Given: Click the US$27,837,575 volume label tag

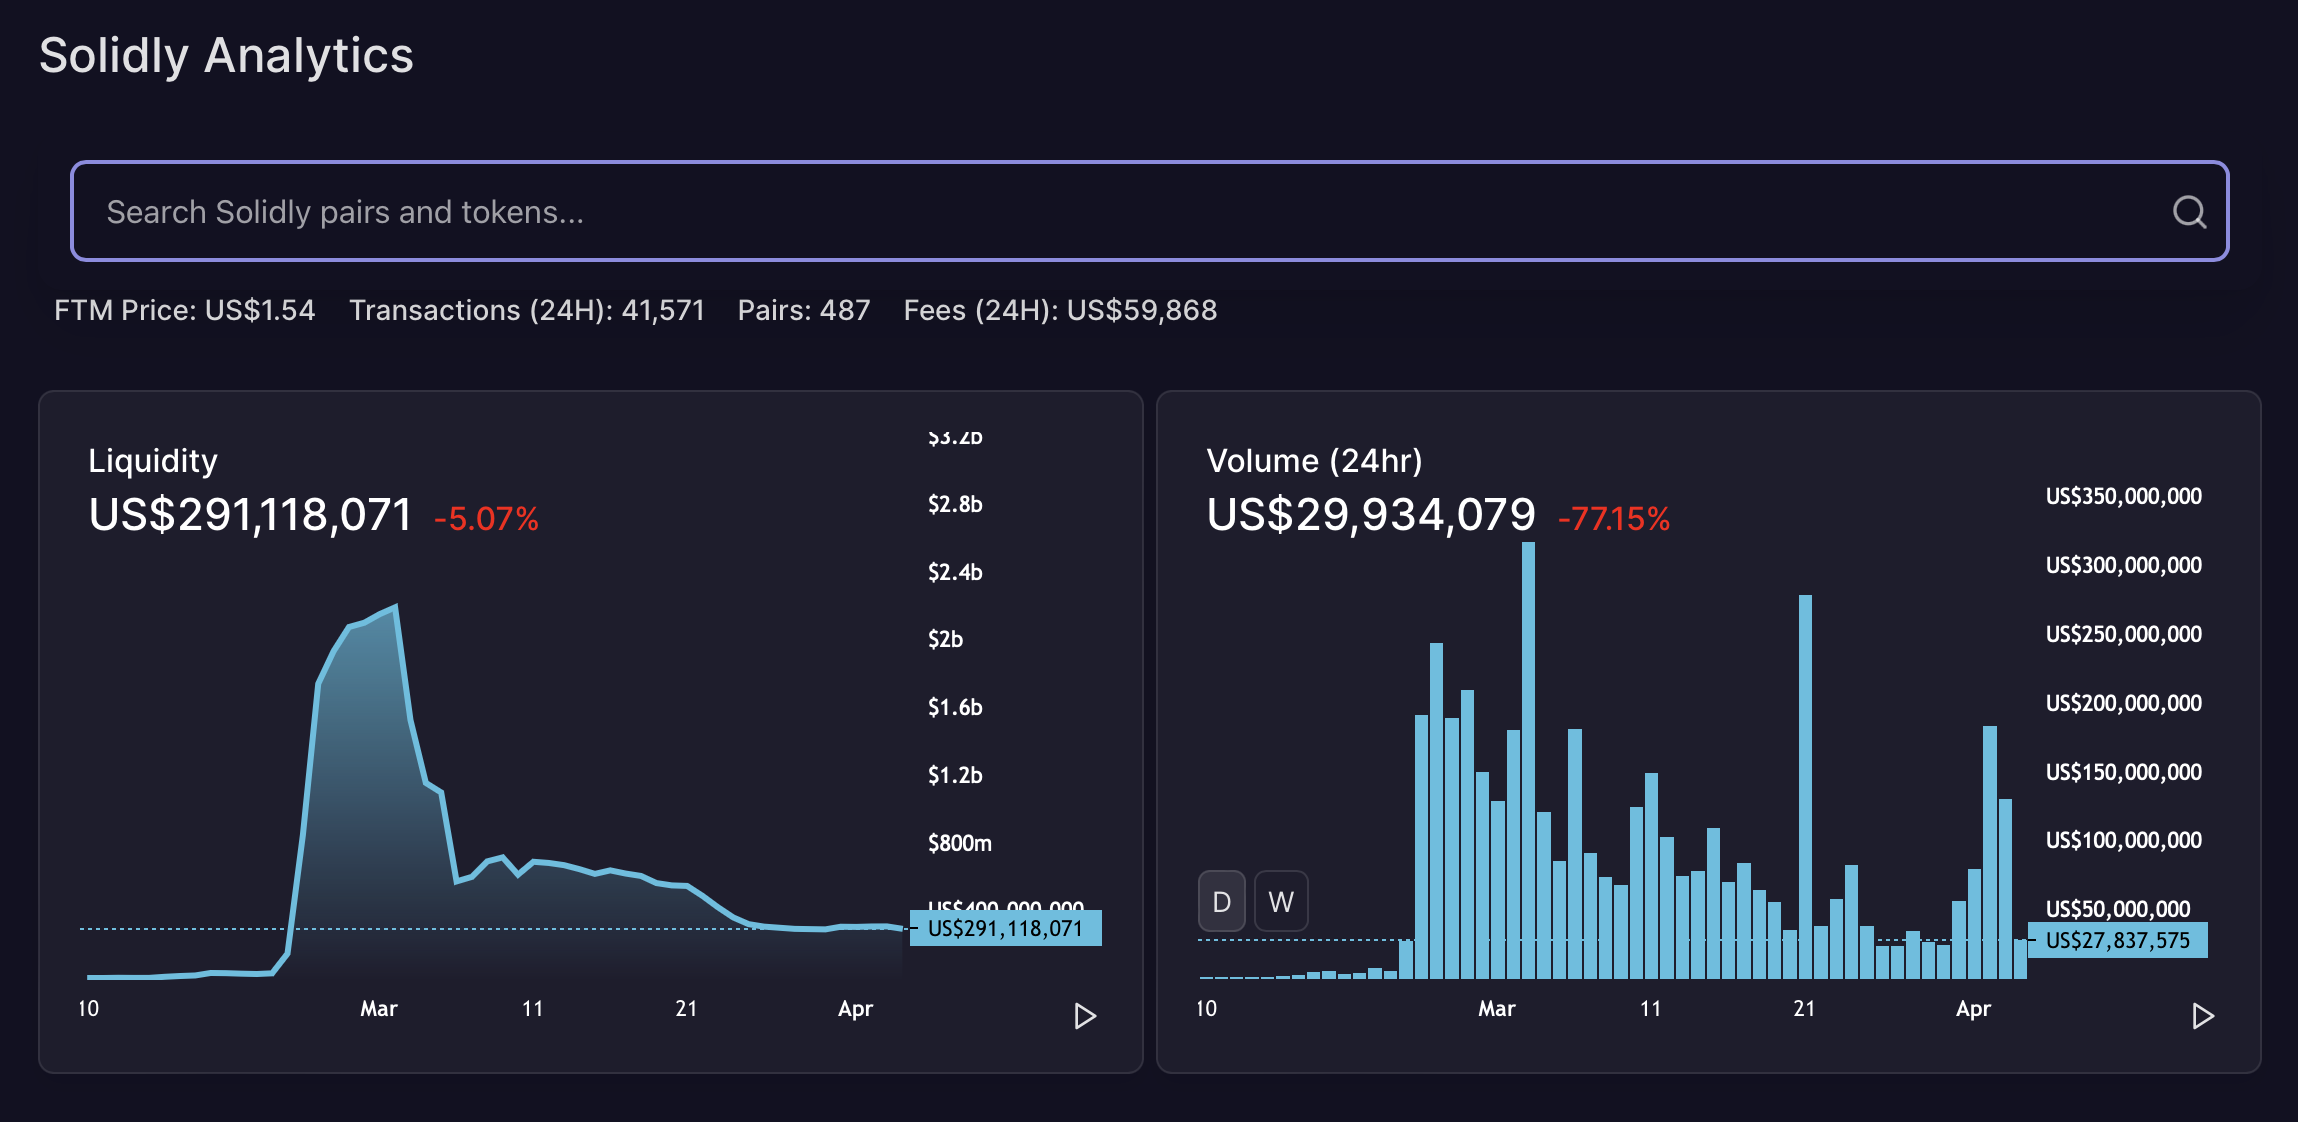Looking at the screenshot, I should (2117, 940).
